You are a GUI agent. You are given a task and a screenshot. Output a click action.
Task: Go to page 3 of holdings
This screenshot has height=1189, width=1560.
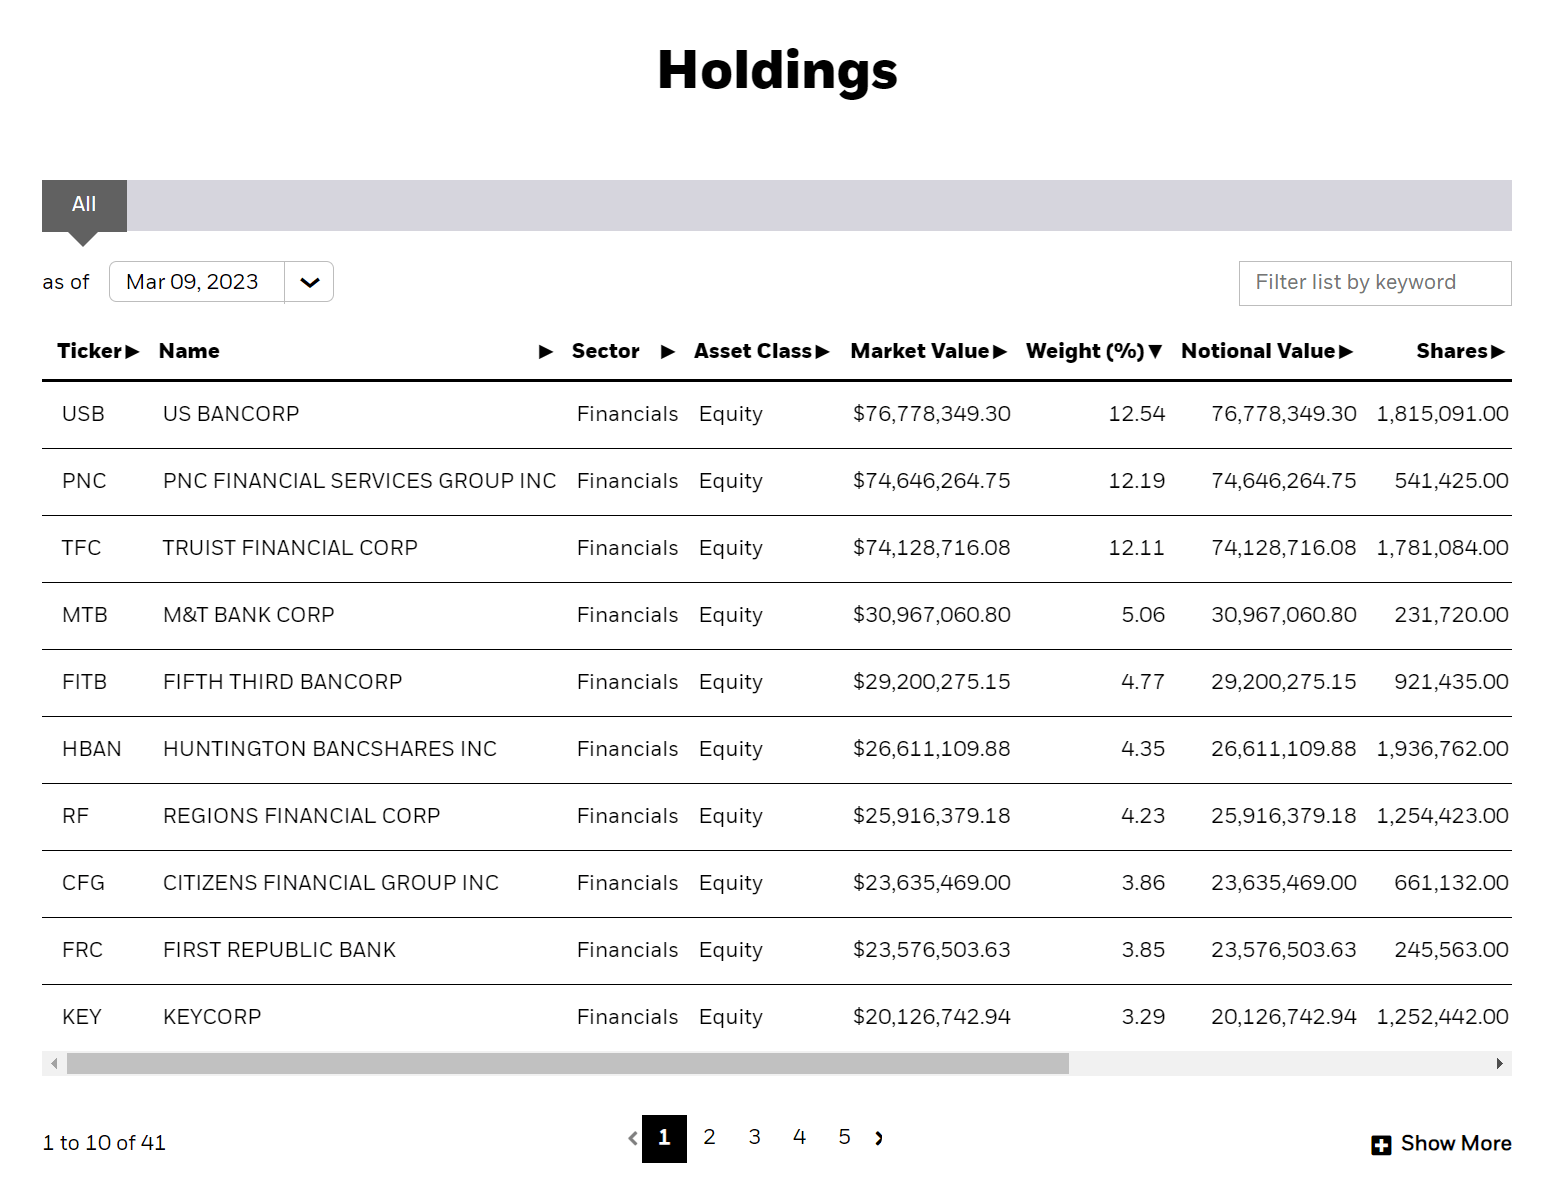[754, 1138]
